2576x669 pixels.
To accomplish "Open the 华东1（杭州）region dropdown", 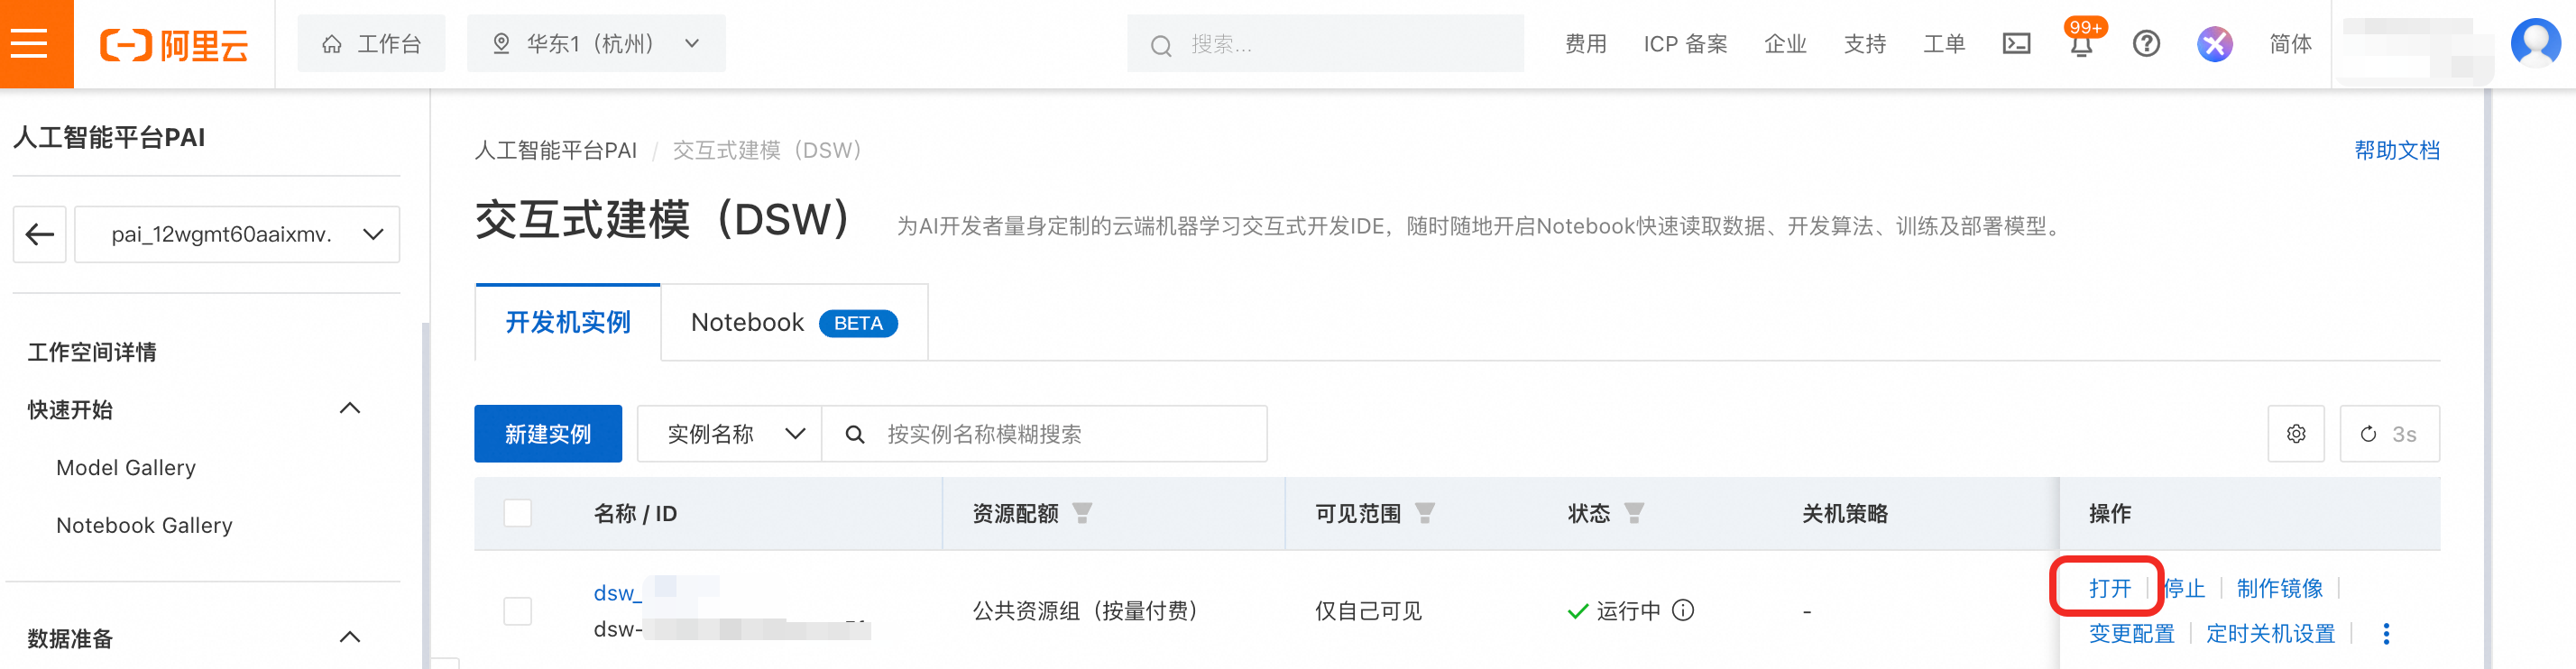I will 596,43.
